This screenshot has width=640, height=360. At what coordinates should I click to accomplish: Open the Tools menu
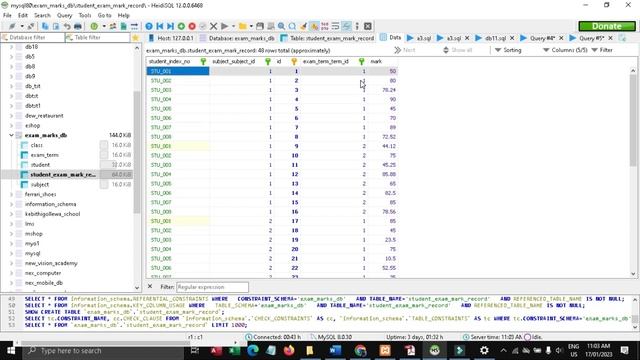85,15
